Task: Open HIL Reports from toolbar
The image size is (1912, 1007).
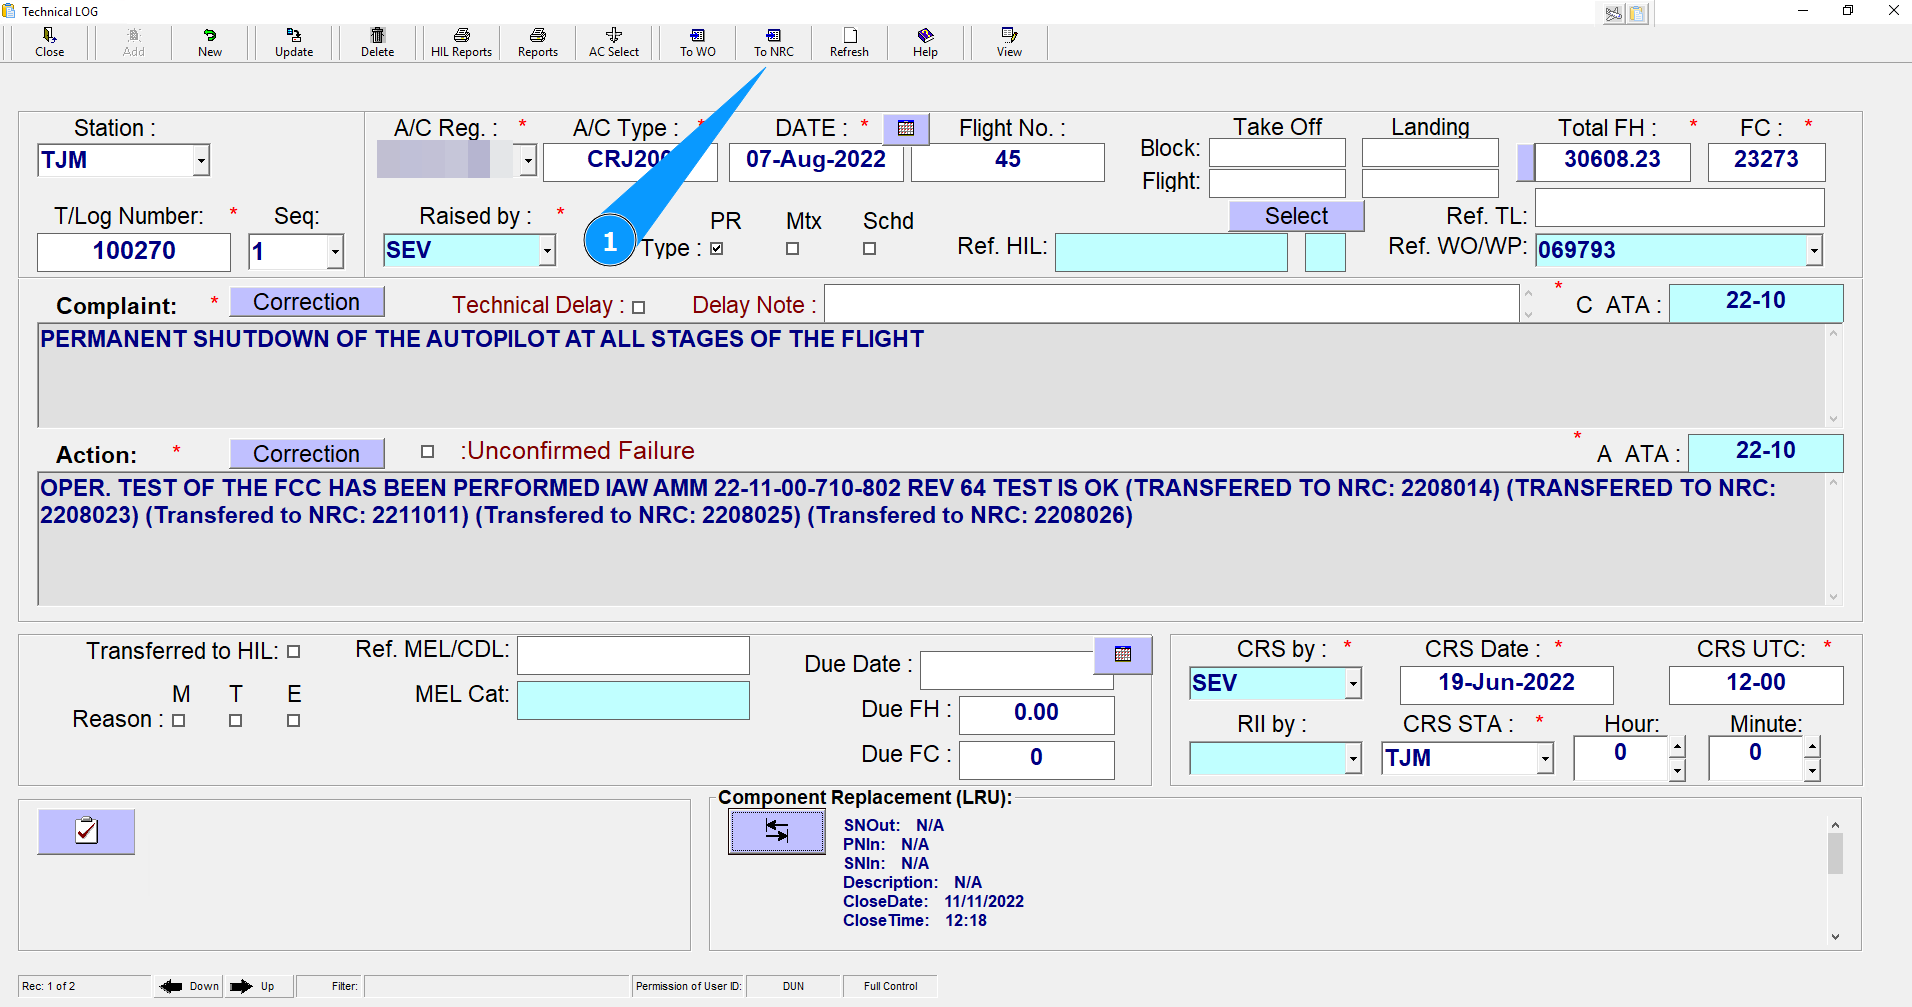Action: point(461,42)
